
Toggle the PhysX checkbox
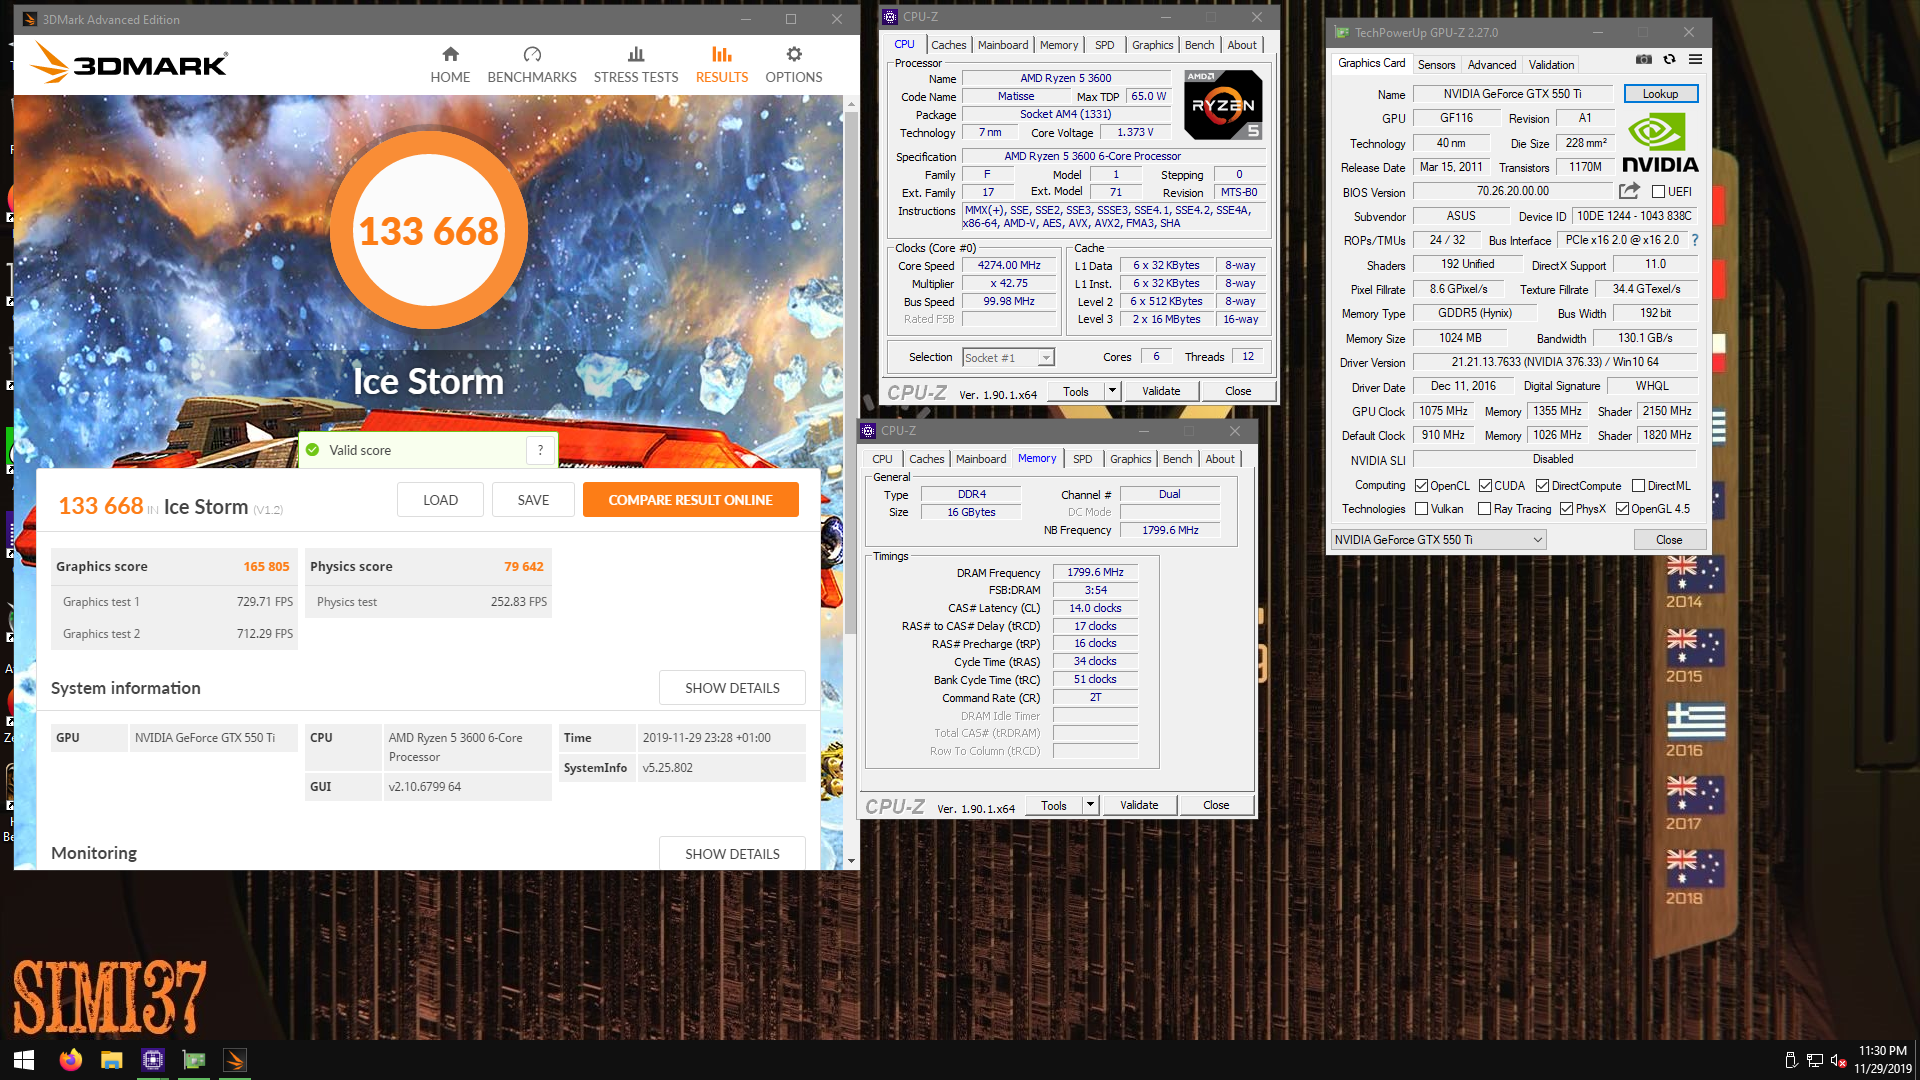point(1566,509)
